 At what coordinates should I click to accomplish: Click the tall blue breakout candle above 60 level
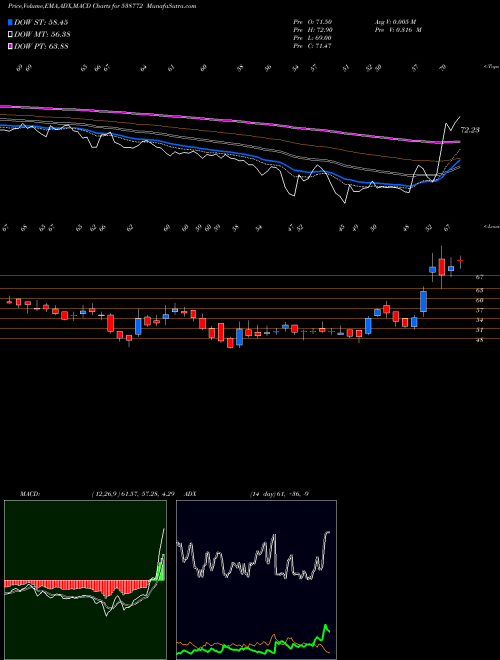(423, 301)
